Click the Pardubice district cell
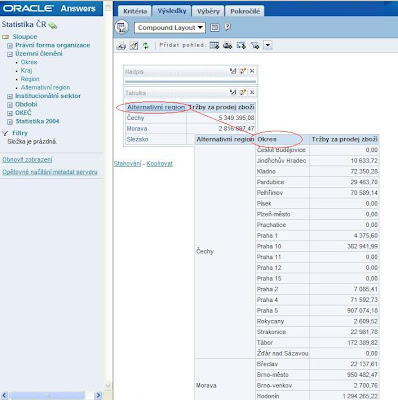 [282, 182]
